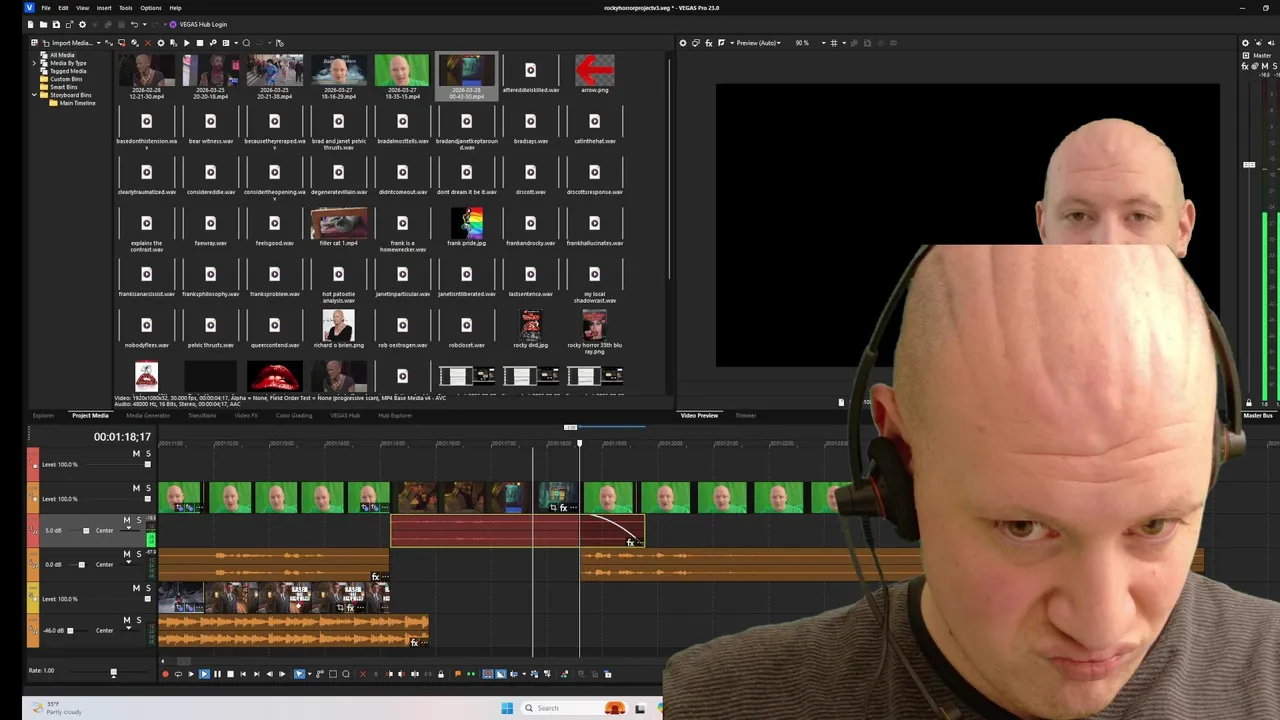Image resolution: width=1280 pixels, height=720 pixels.
Task: Click the Open project folder icon
Action: 43,24
